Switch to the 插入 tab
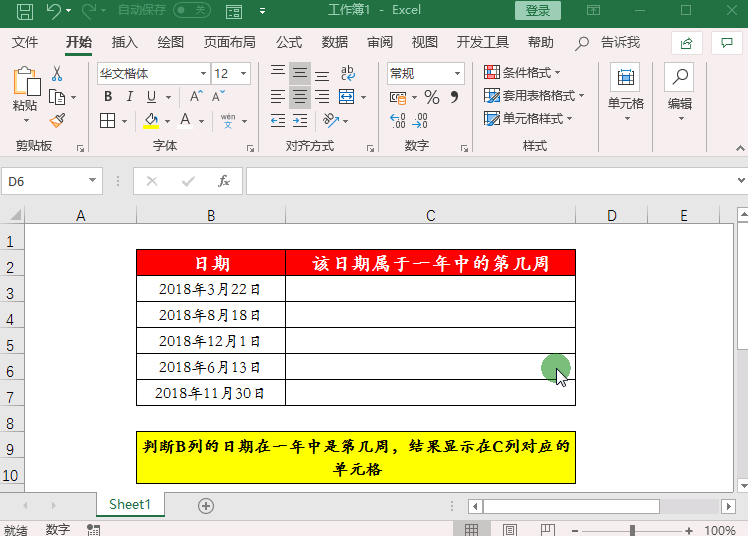Screen dimensions: 748x536 pyautogui.click(x=125, y=42)
